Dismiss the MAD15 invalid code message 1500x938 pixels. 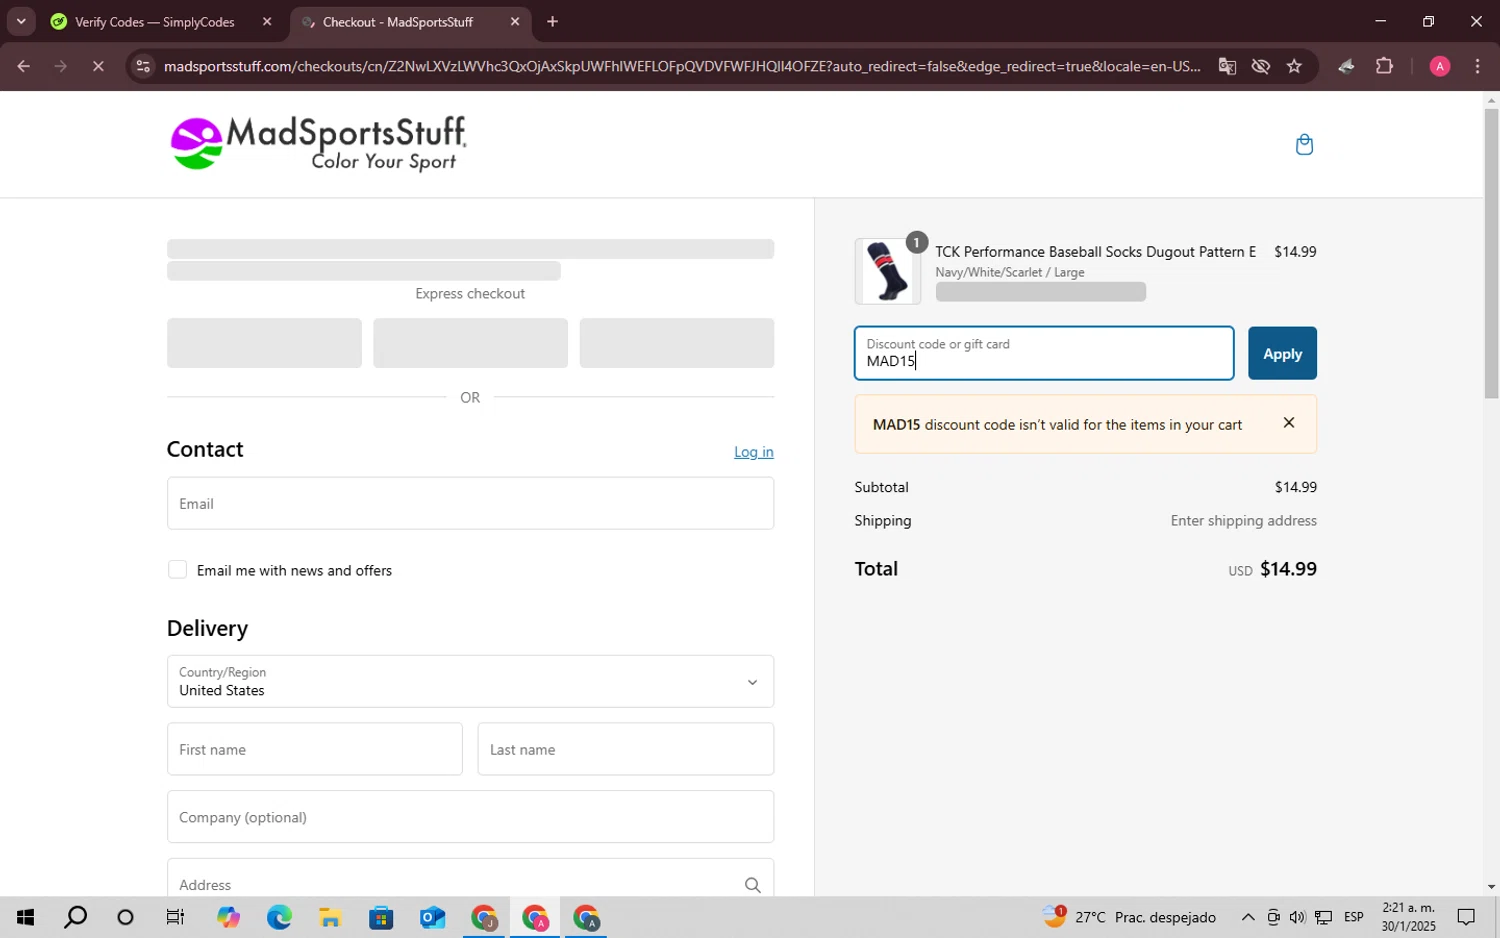click(x=1289, y=423)
